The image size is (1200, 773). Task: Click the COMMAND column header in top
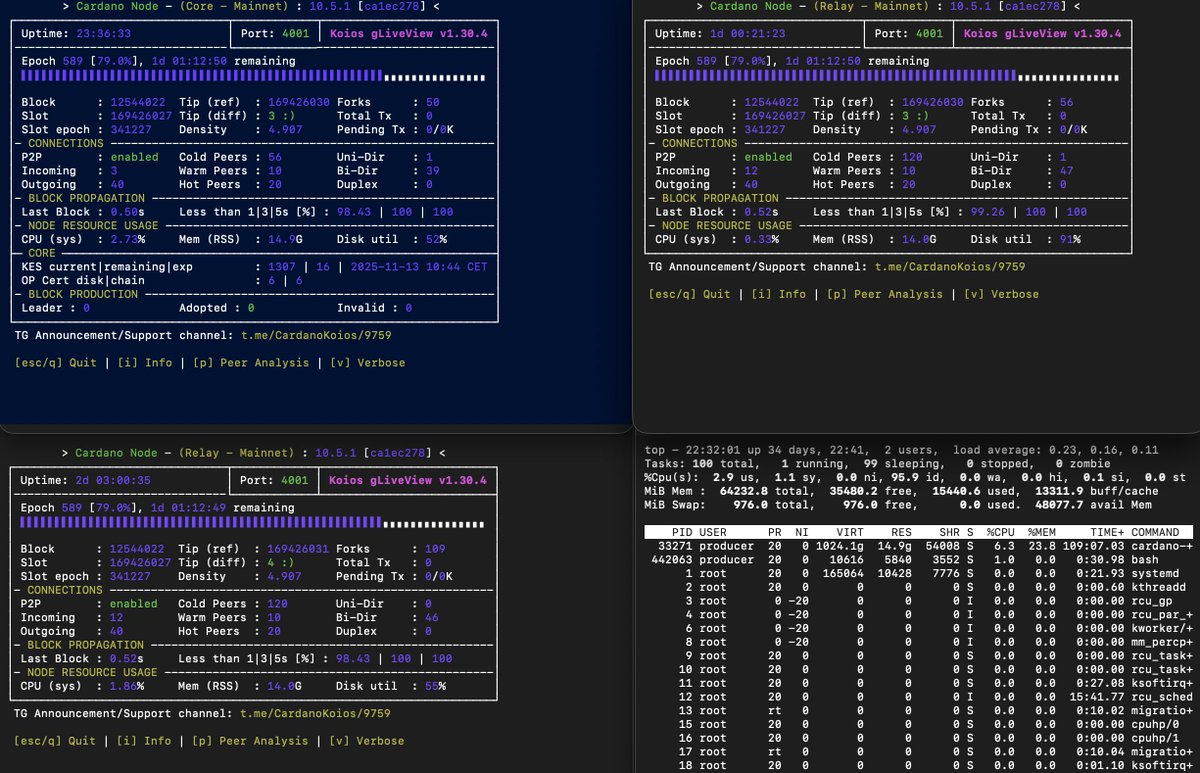(x=1155, y=533)
